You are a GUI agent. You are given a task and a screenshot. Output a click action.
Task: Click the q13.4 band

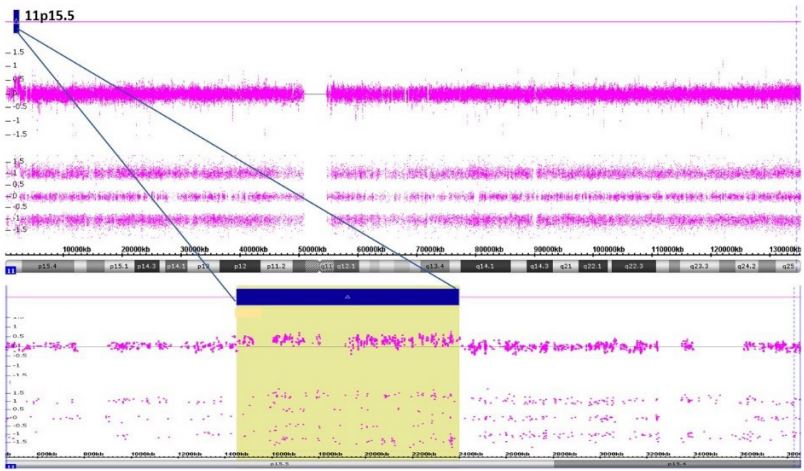[x=435, y=267]
